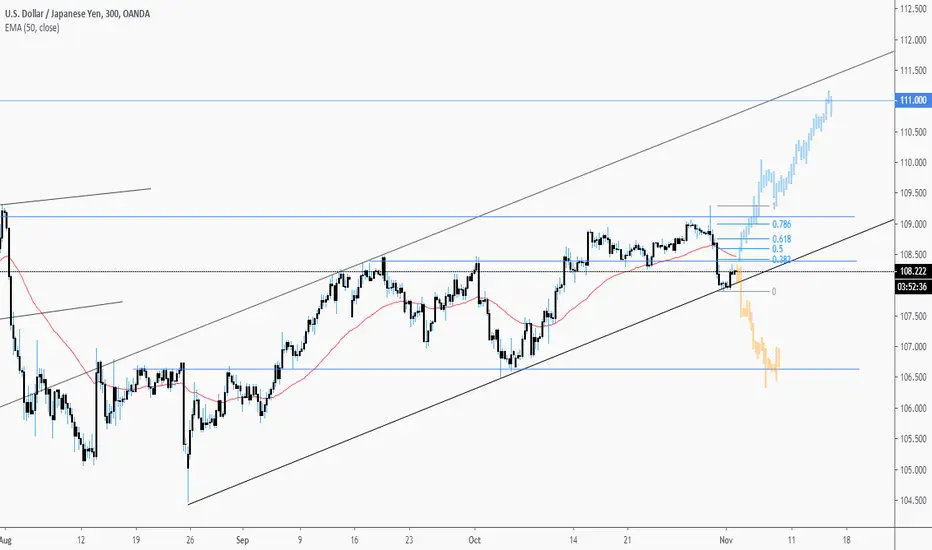This screenshot has height=550, width=932.
Task: Click the Oct date marker on time axis
Action: (474, 540)
